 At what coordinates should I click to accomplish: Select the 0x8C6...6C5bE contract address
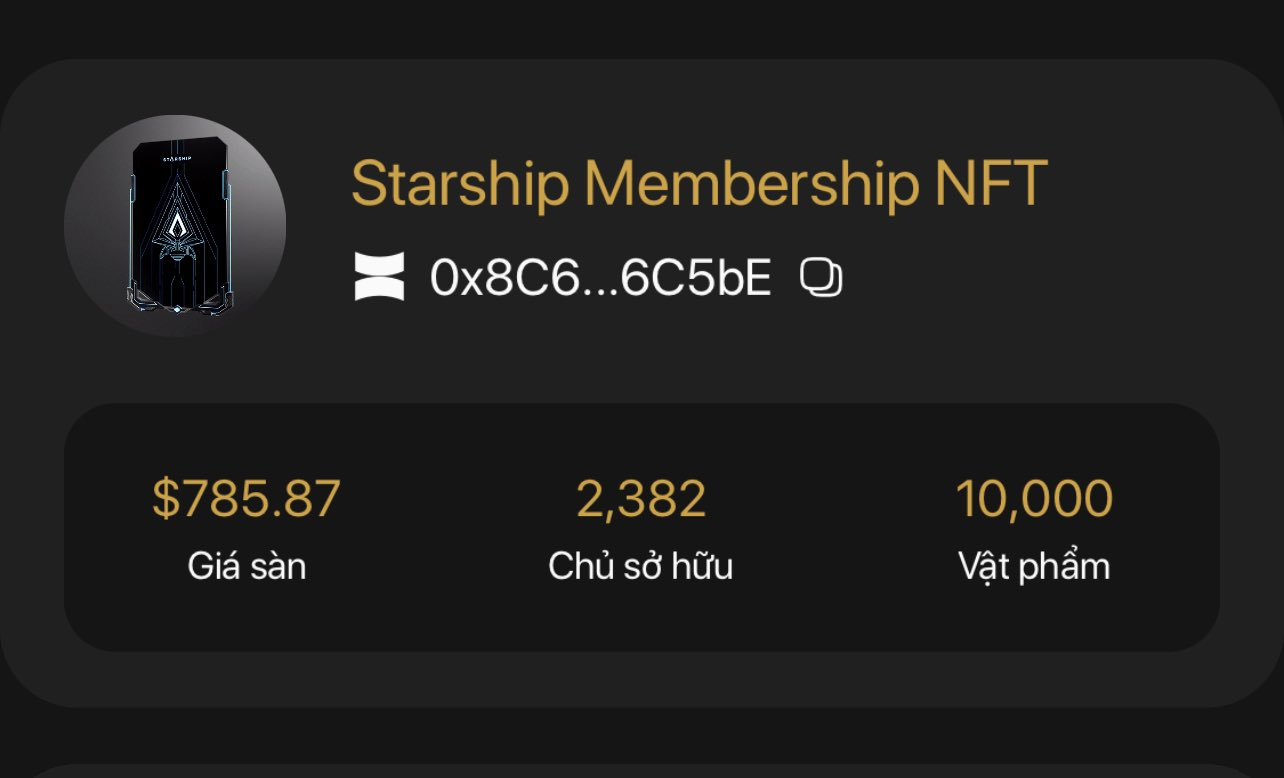[x=601, y=278]
